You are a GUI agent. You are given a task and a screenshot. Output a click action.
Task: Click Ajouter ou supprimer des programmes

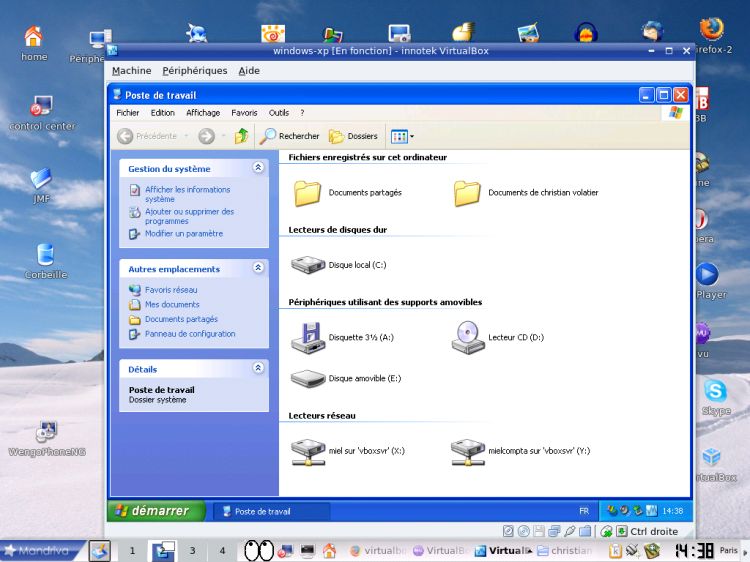(189, 216)
